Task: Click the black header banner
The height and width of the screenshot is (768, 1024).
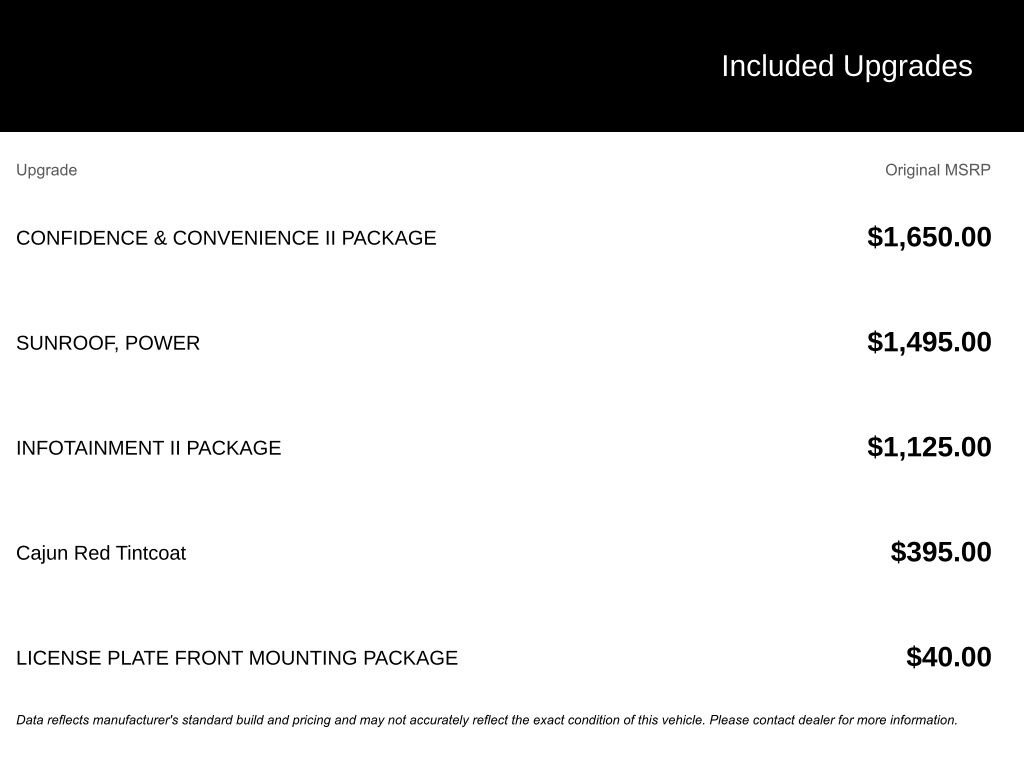Action: point(512,66)
